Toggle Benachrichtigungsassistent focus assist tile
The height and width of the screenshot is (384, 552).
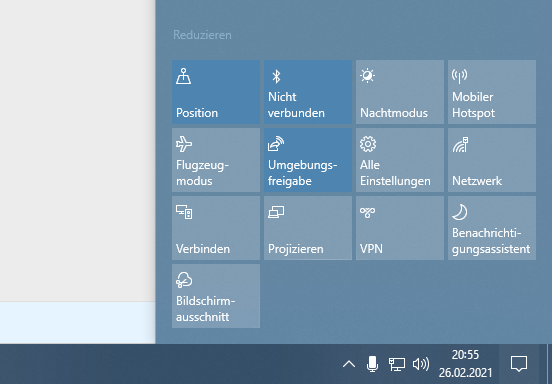(492, 228)
